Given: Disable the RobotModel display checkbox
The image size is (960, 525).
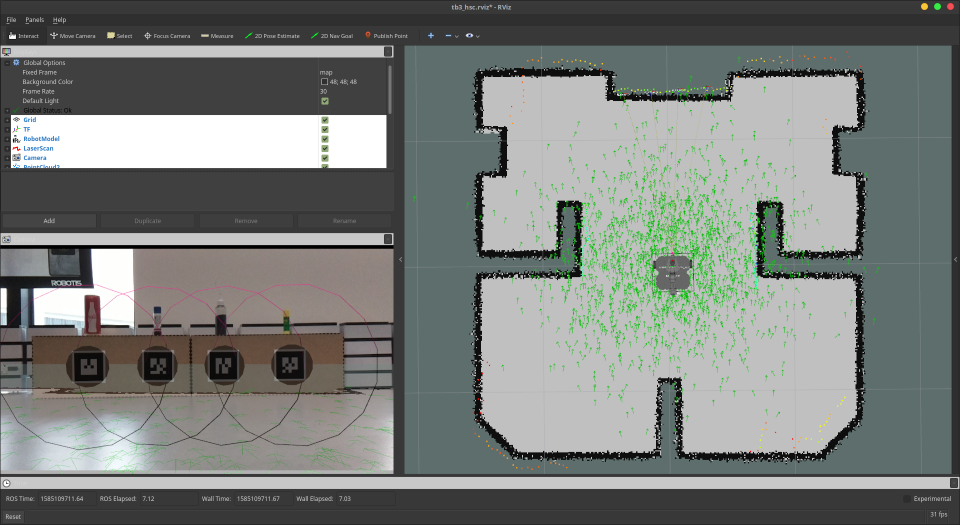Looking at the screenshot, I should tap(324, 139).
